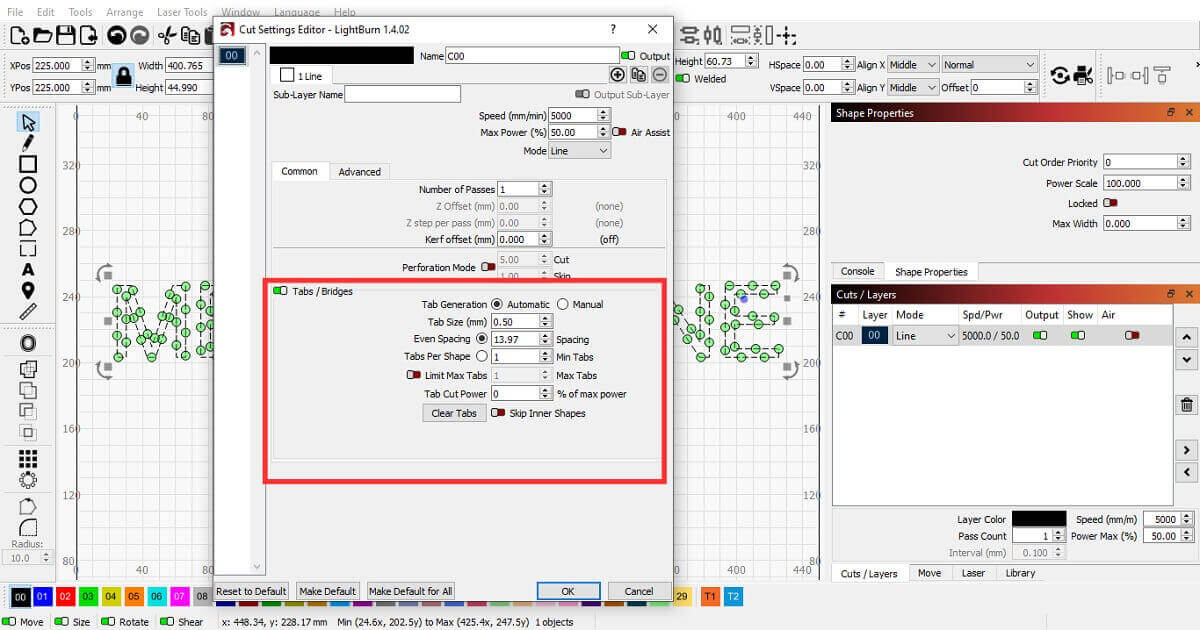
Task: Switch to the Advanced tab
Action: point(360,172)
